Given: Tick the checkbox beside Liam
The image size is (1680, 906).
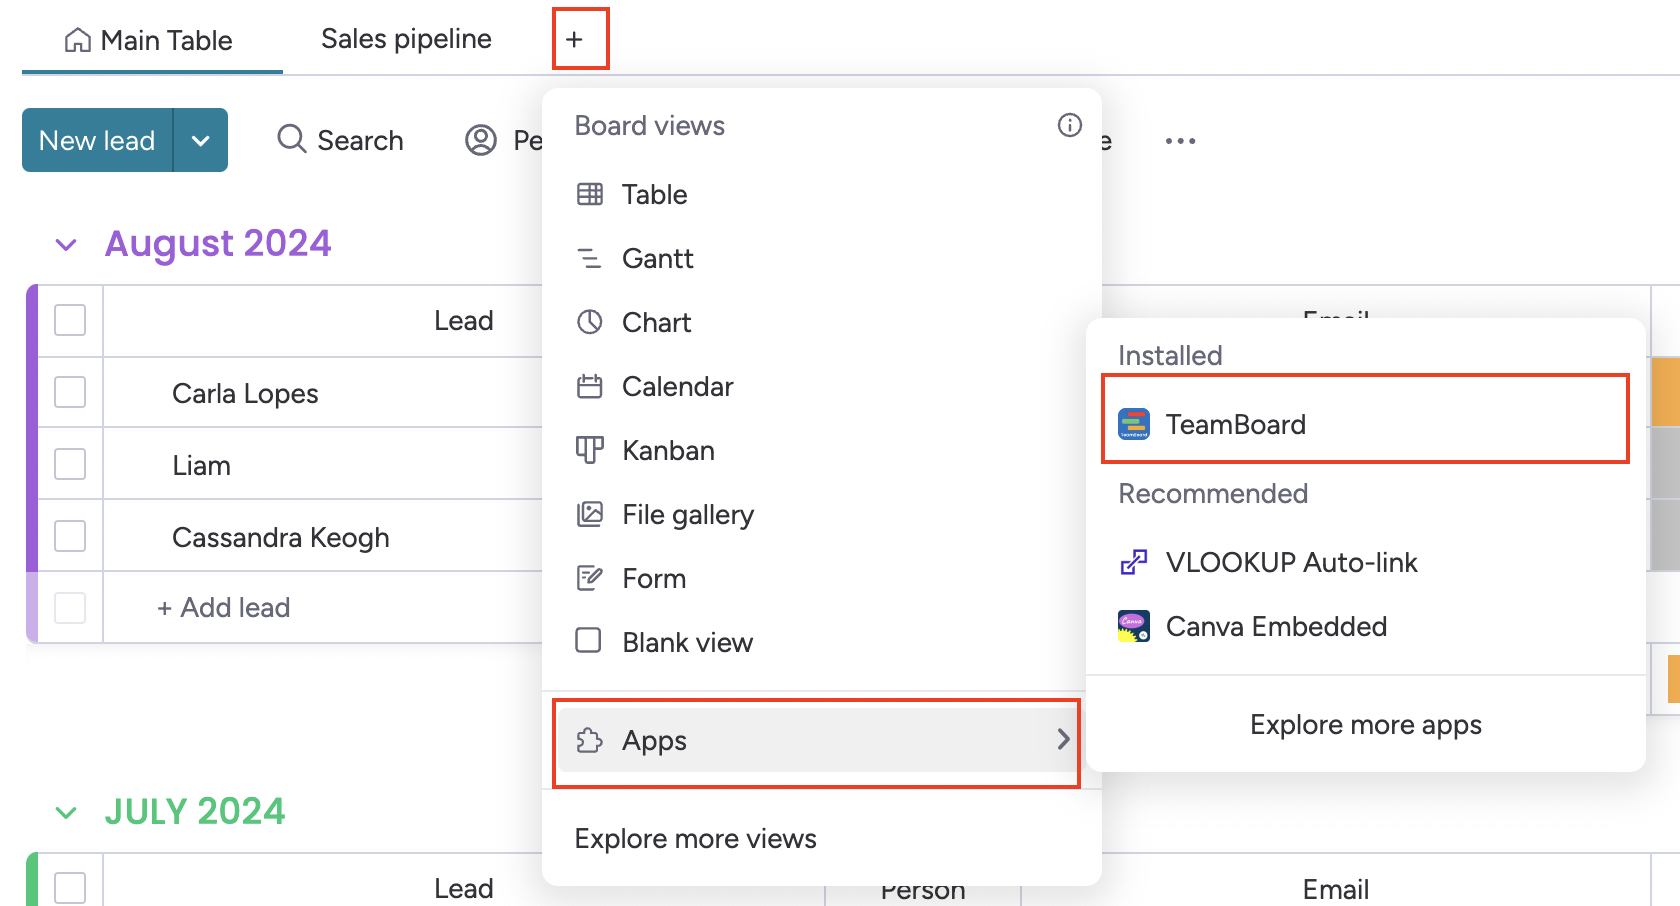Looking at the screenshot, I should click(70, 464).
